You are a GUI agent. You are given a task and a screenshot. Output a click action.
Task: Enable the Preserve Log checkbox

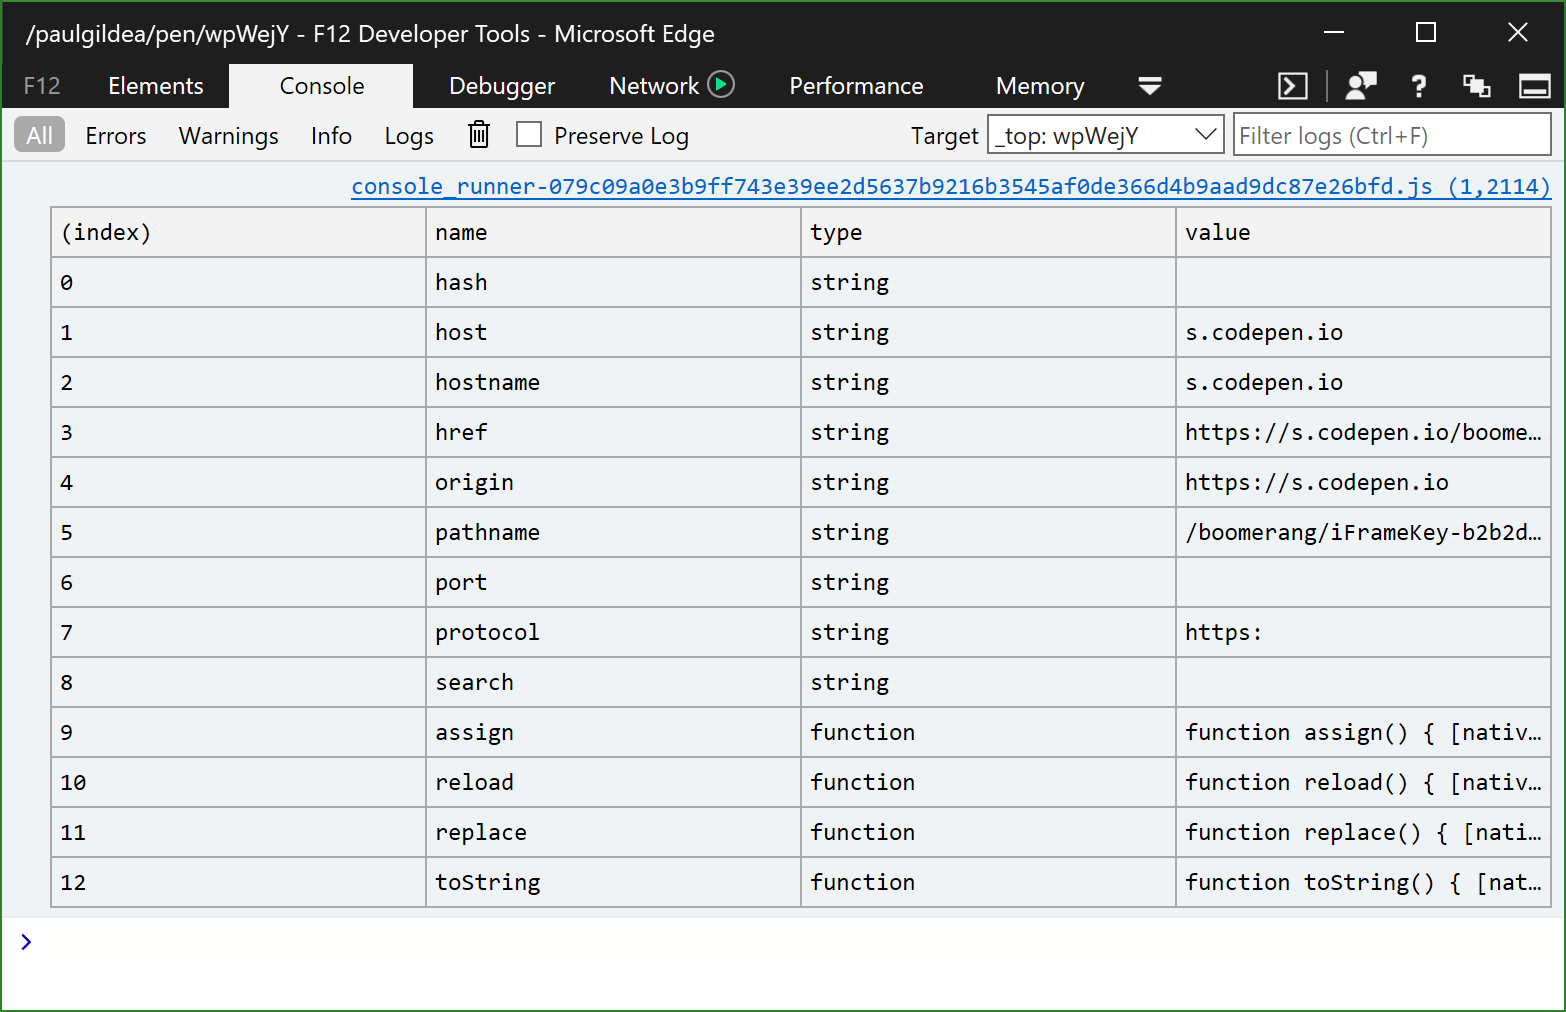point(529,134)
